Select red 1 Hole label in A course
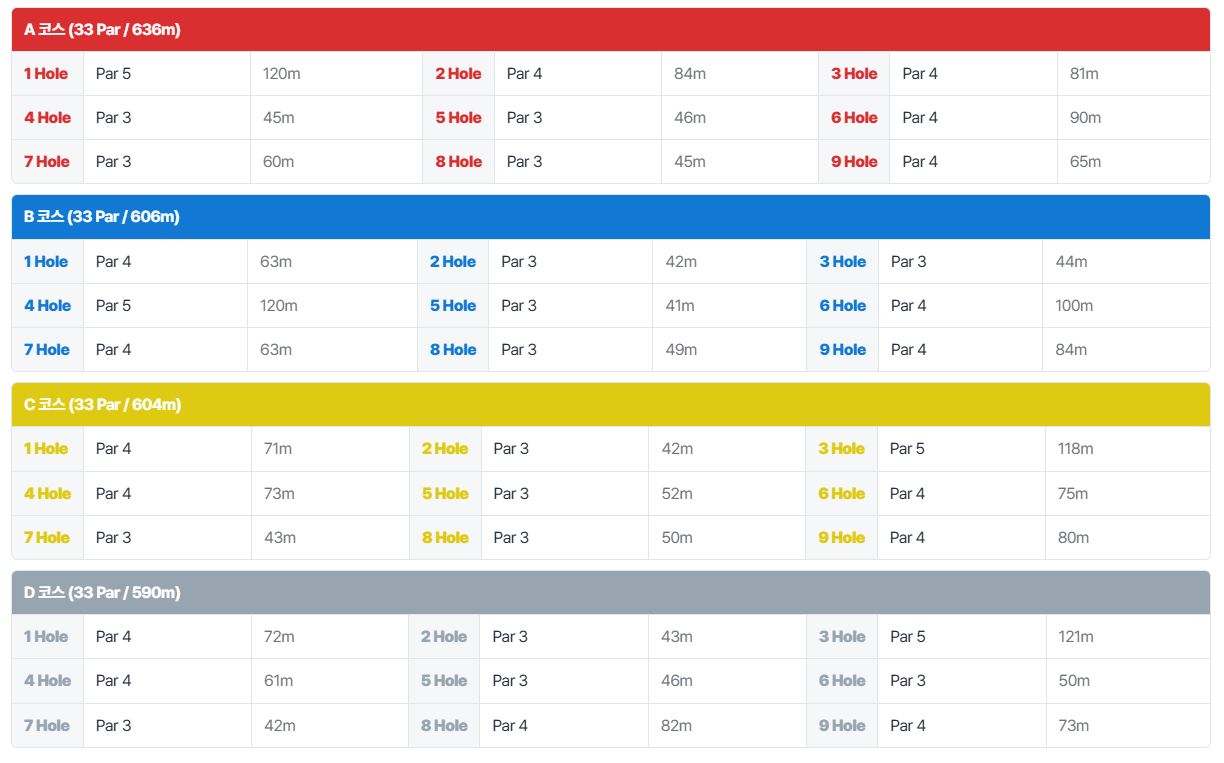 46,73
